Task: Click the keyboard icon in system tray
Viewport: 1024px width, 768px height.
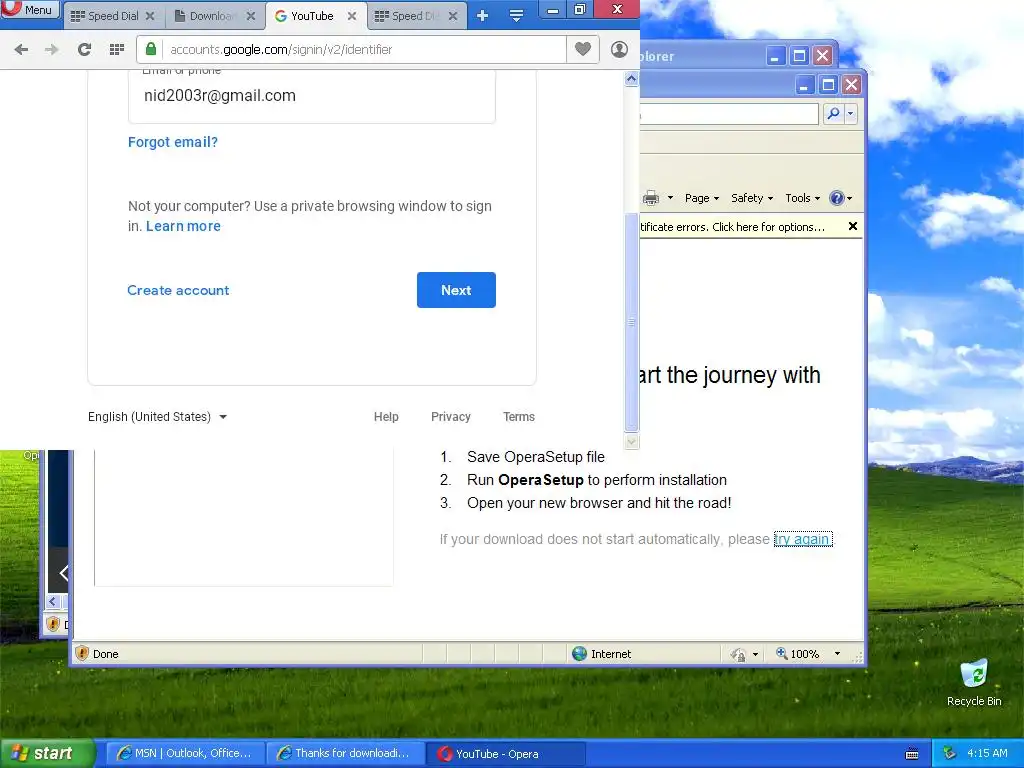Action: click(912, 754)
